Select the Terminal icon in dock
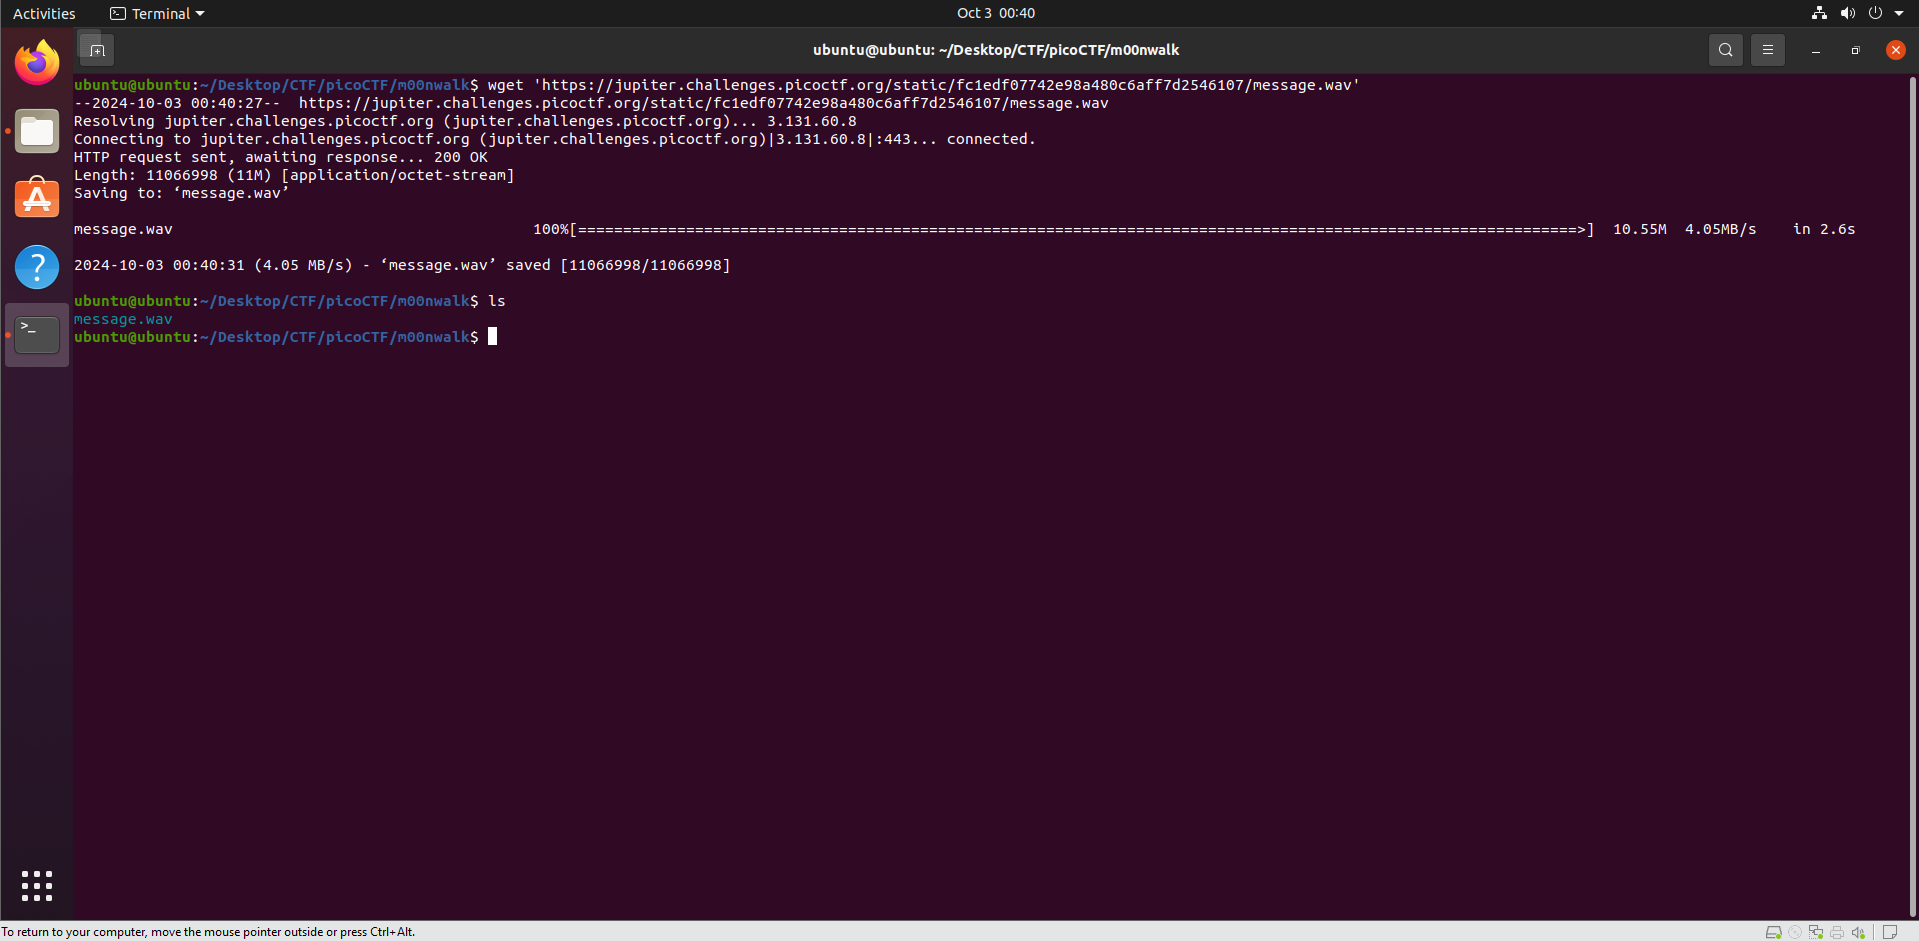The height and width of the screenshot is (941, 1919). [37, 335]
